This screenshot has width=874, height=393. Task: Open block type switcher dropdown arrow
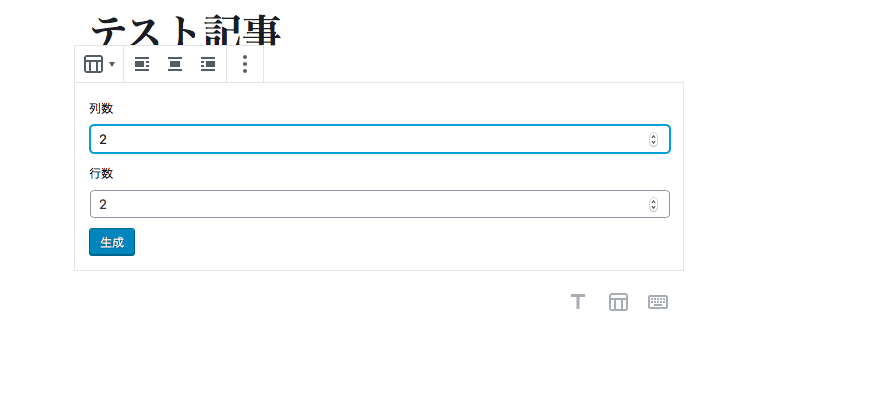[112, 64]
